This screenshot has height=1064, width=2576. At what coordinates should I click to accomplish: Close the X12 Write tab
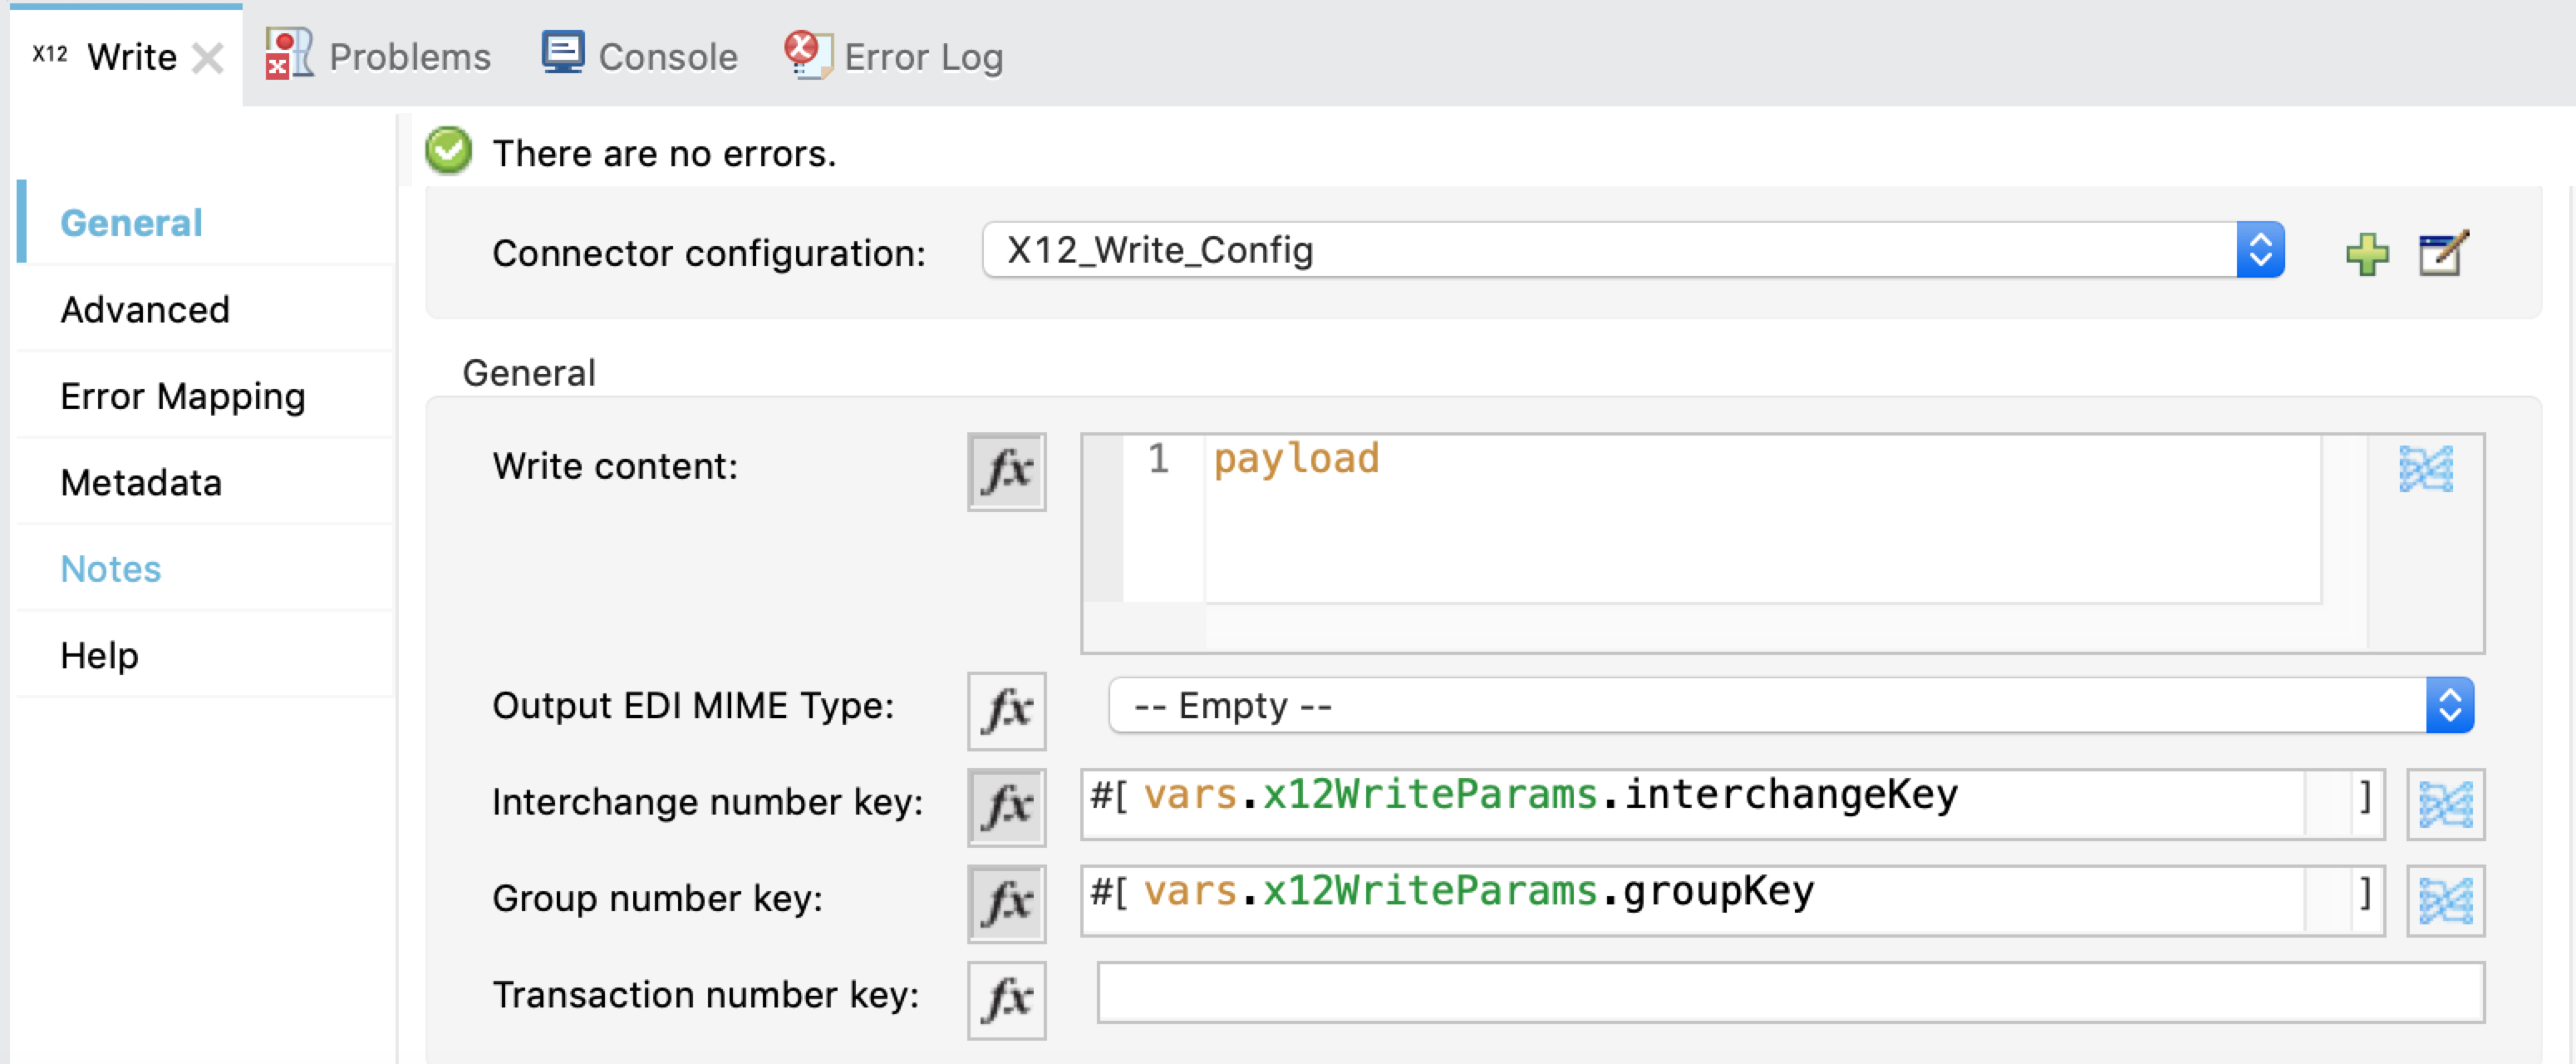click(x=207, y=58)
